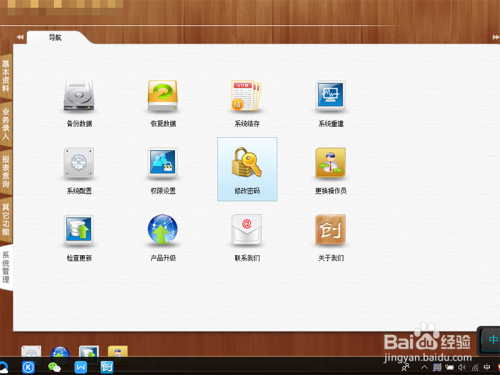Select the 导航 tab at top
The height and width of the screenshot is (375, 500).
pyautogui.click(x=55, y=37)
